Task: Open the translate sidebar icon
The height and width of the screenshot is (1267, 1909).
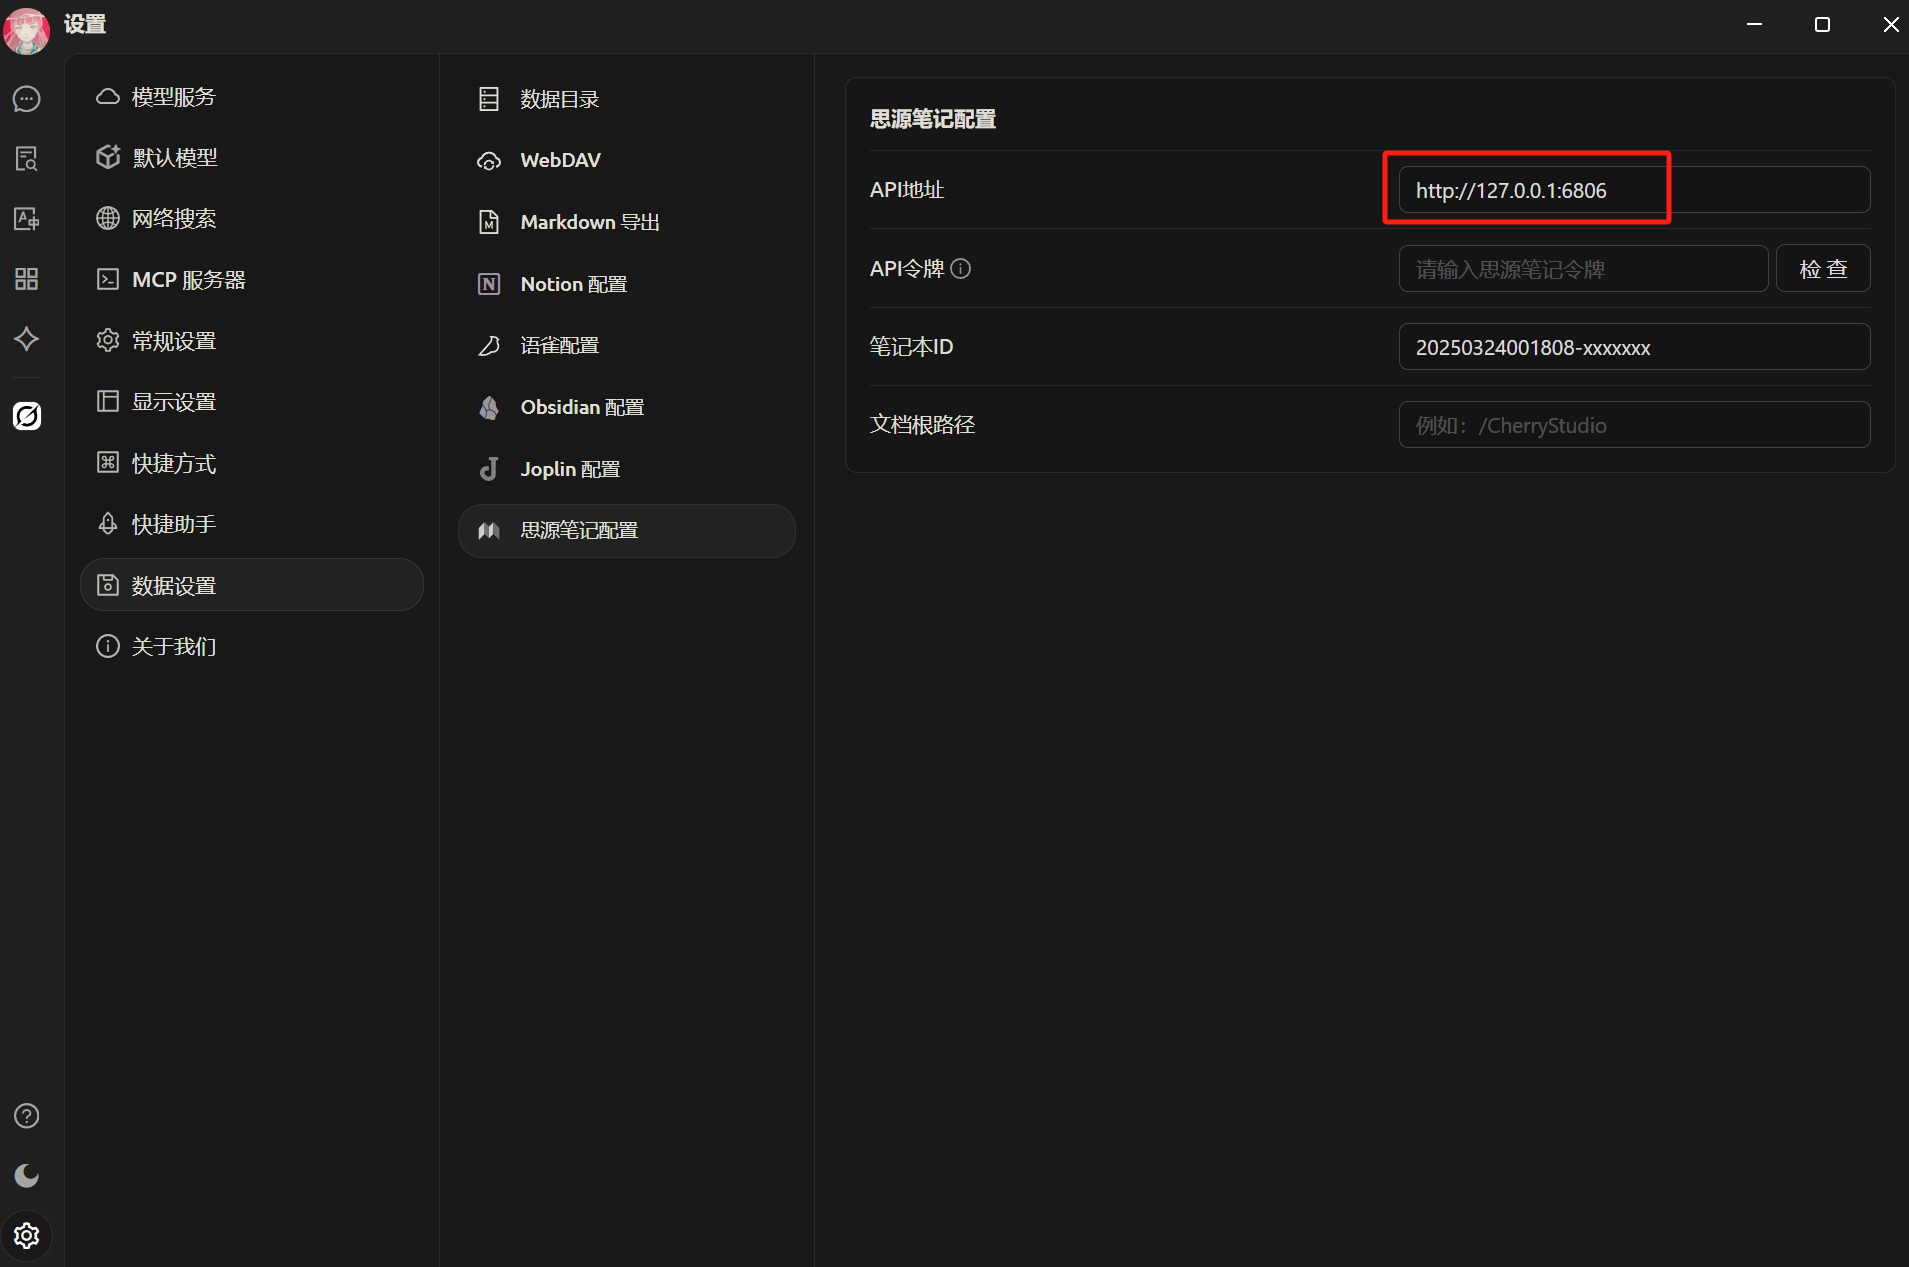Action: tap(27, 219)
